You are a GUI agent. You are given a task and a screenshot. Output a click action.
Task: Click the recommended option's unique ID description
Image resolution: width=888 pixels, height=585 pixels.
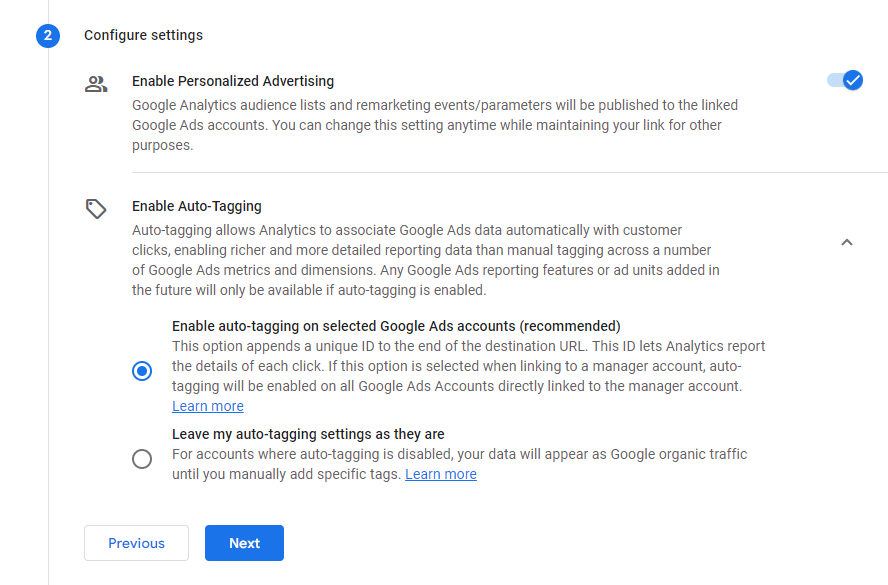point(468,366)
